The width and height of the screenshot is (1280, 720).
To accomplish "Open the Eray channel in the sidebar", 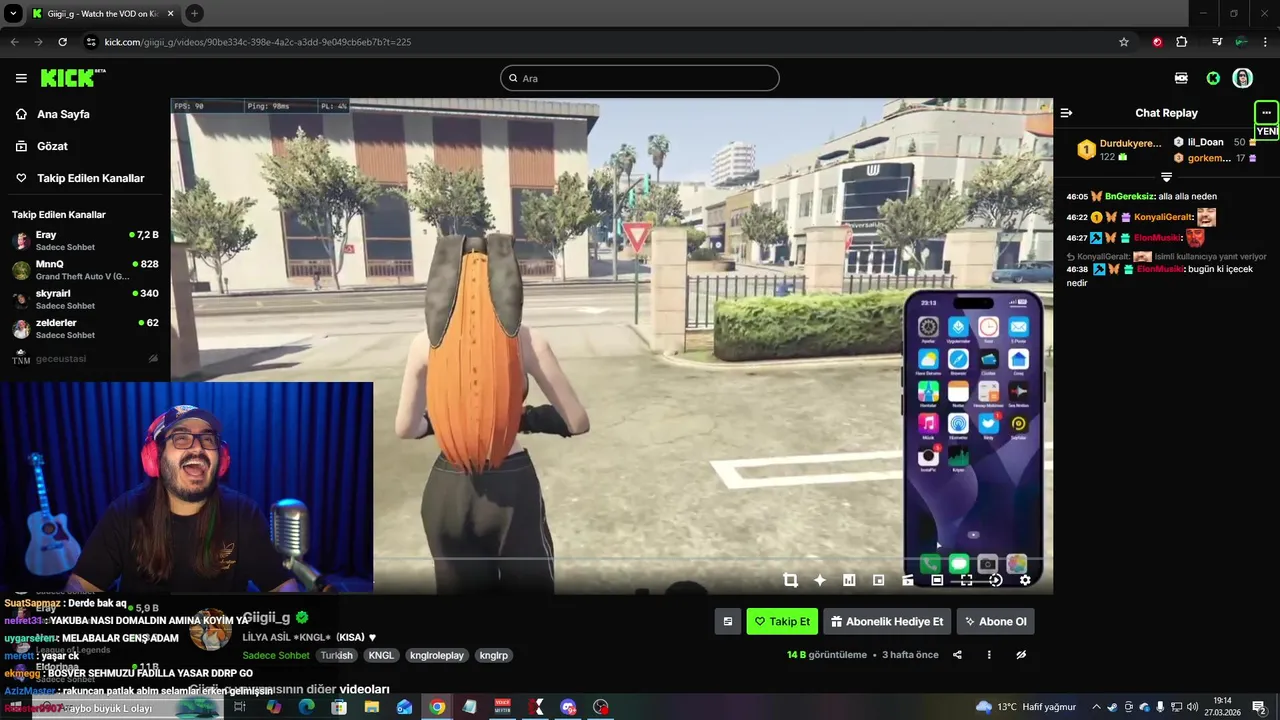I will [85, 240].
